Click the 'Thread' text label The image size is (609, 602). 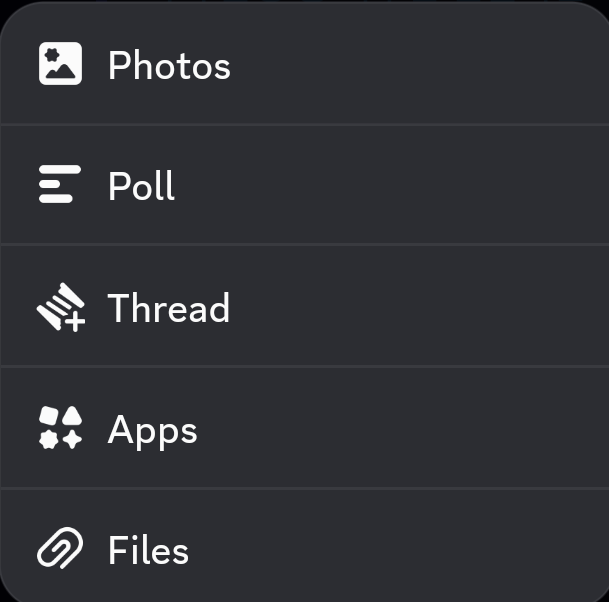(169, 308)
